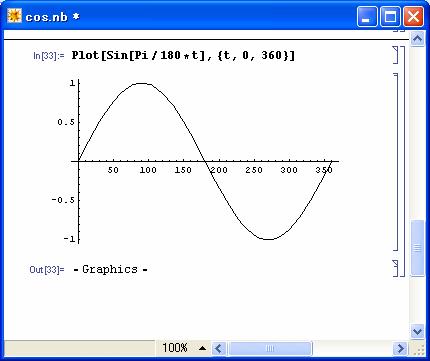The height and width of the screenshot is (361, 430).
Task: Click the In[33]:= cell label
Action: tap(49, 56)
